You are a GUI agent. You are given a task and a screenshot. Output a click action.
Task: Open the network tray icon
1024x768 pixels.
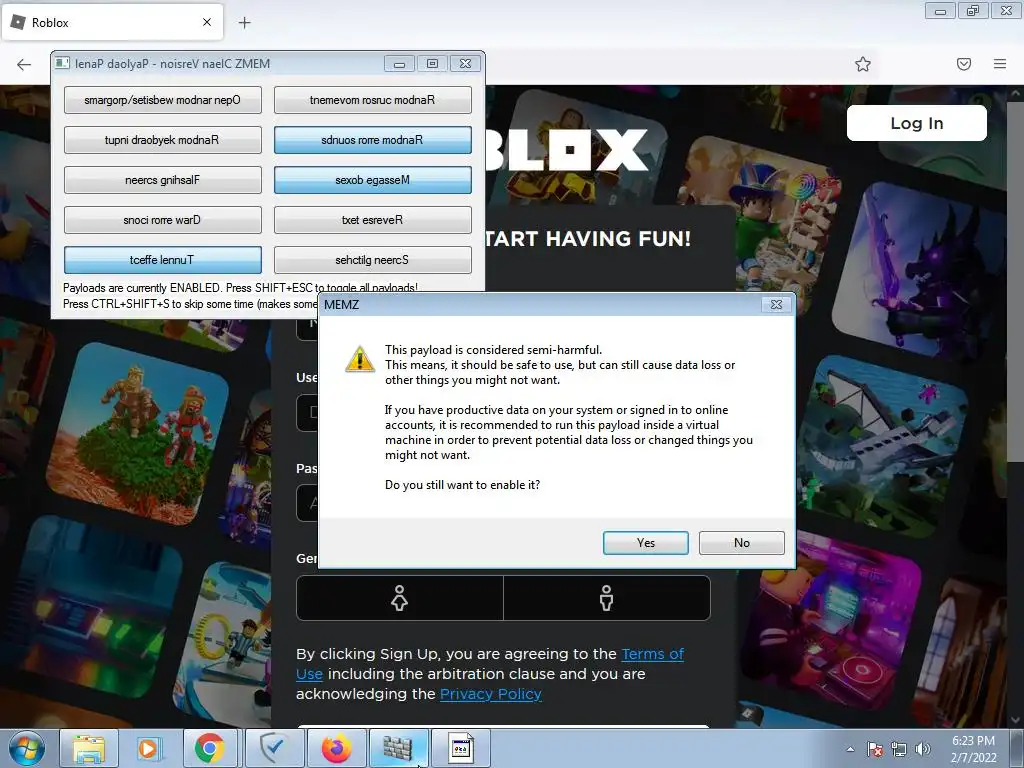899,749
